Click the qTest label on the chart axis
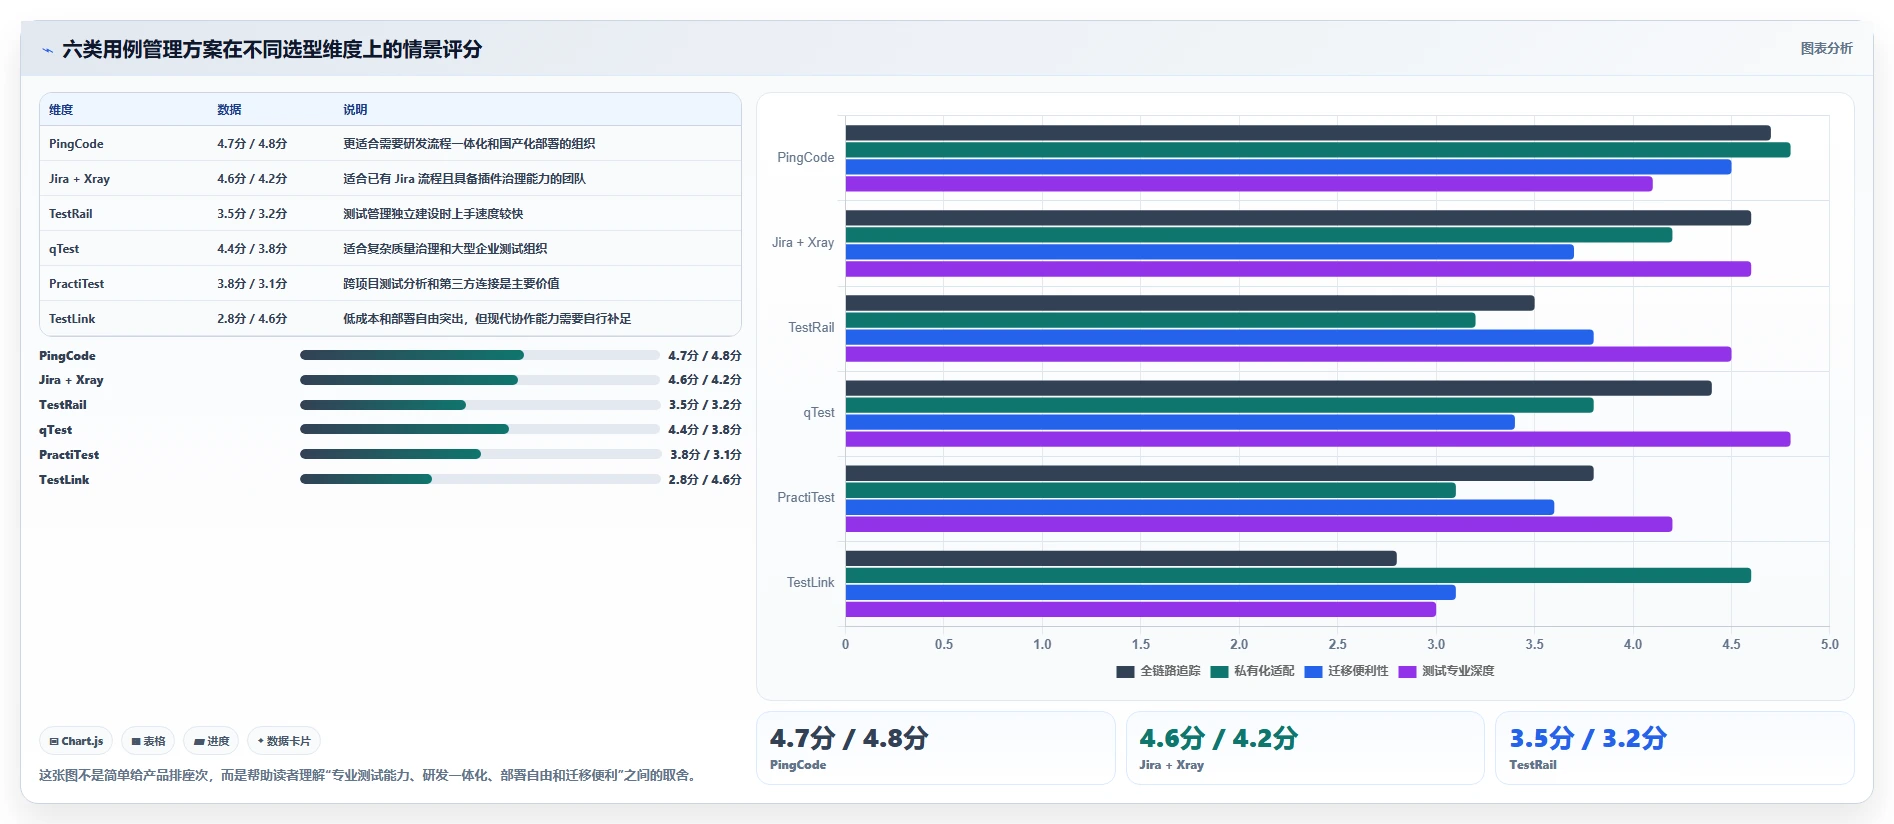Screen dimensions: 1894x824 (819, 413)
